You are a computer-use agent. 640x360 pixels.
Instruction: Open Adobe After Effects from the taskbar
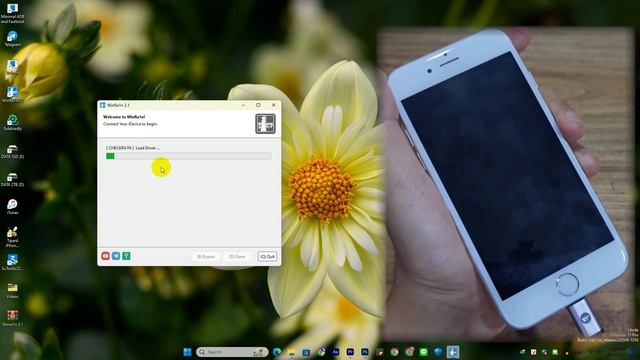click(336, 352)
